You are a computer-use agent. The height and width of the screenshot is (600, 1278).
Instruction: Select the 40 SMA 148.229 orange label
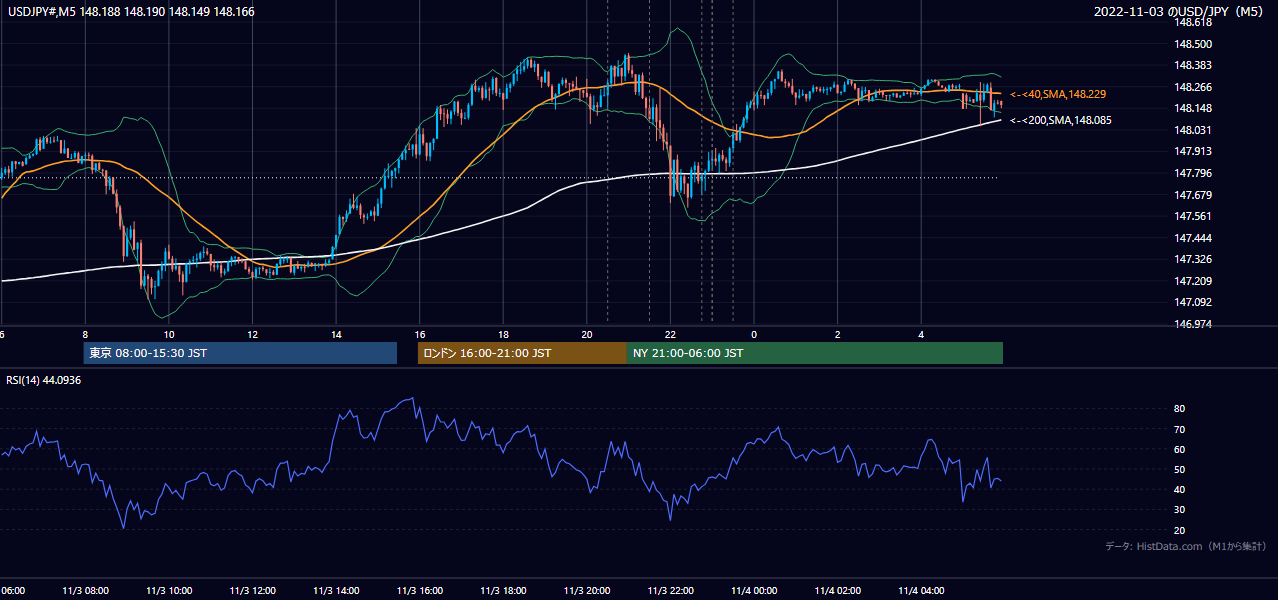point(1058,94)
